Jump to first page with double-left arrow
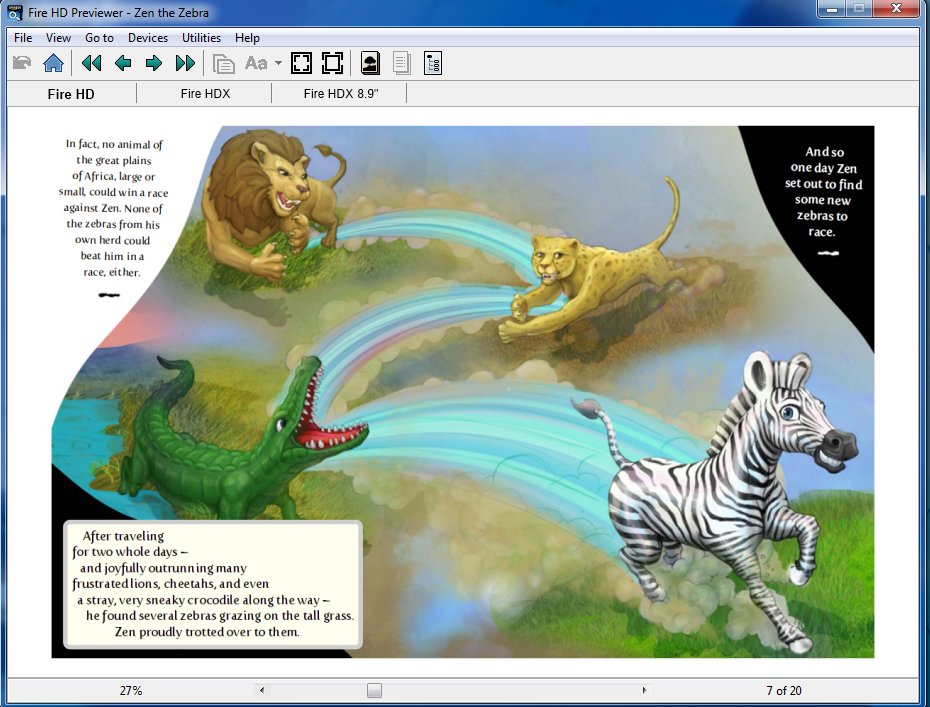The image size is (930, 707). coord(91,64)
